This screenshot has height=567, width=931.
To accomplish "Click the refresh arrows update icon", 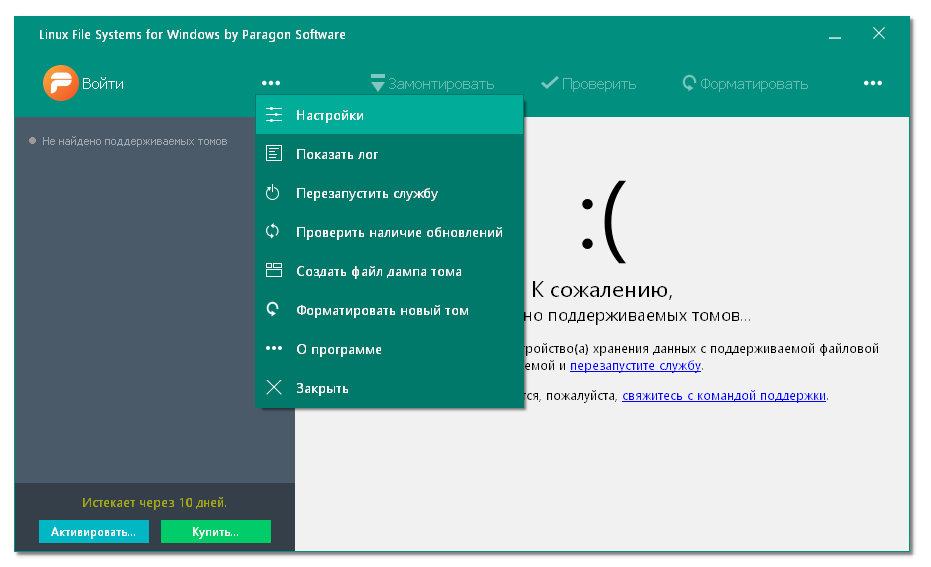I will [273, 231].
